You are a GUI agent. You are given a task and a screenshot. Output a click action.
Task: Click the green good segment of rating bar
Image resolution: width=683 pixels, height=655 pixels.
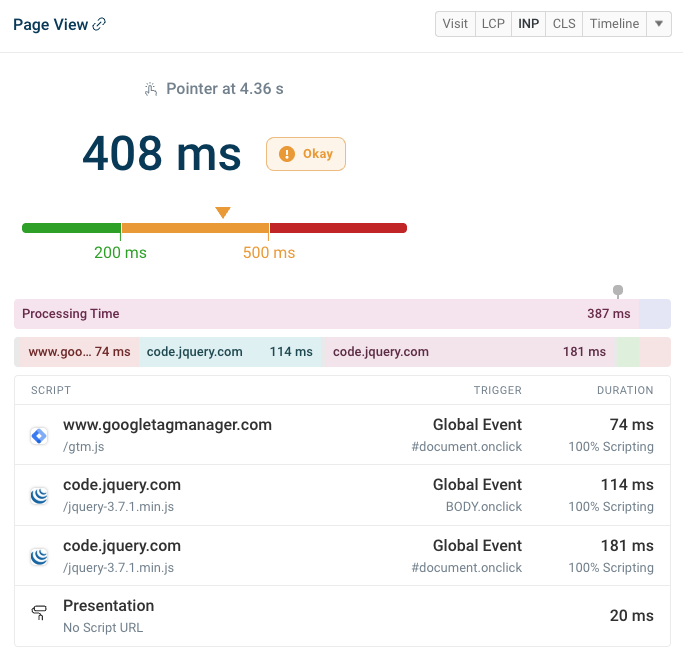click(x=71, y=228)
